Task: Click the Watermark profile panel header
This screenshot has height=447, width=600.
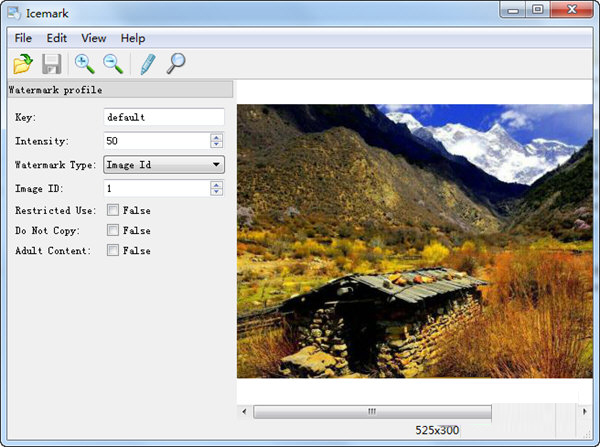Action: pos(120,90)
